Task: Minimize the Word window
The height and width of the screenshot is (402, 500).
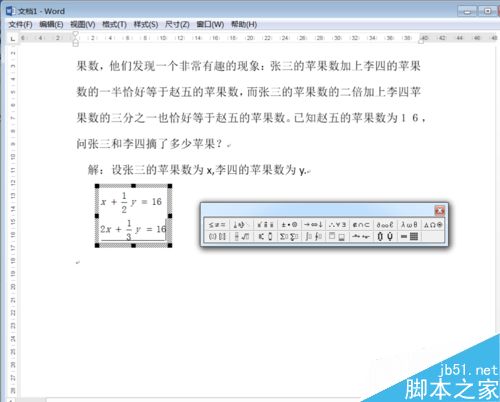Action: coord(467,11)
